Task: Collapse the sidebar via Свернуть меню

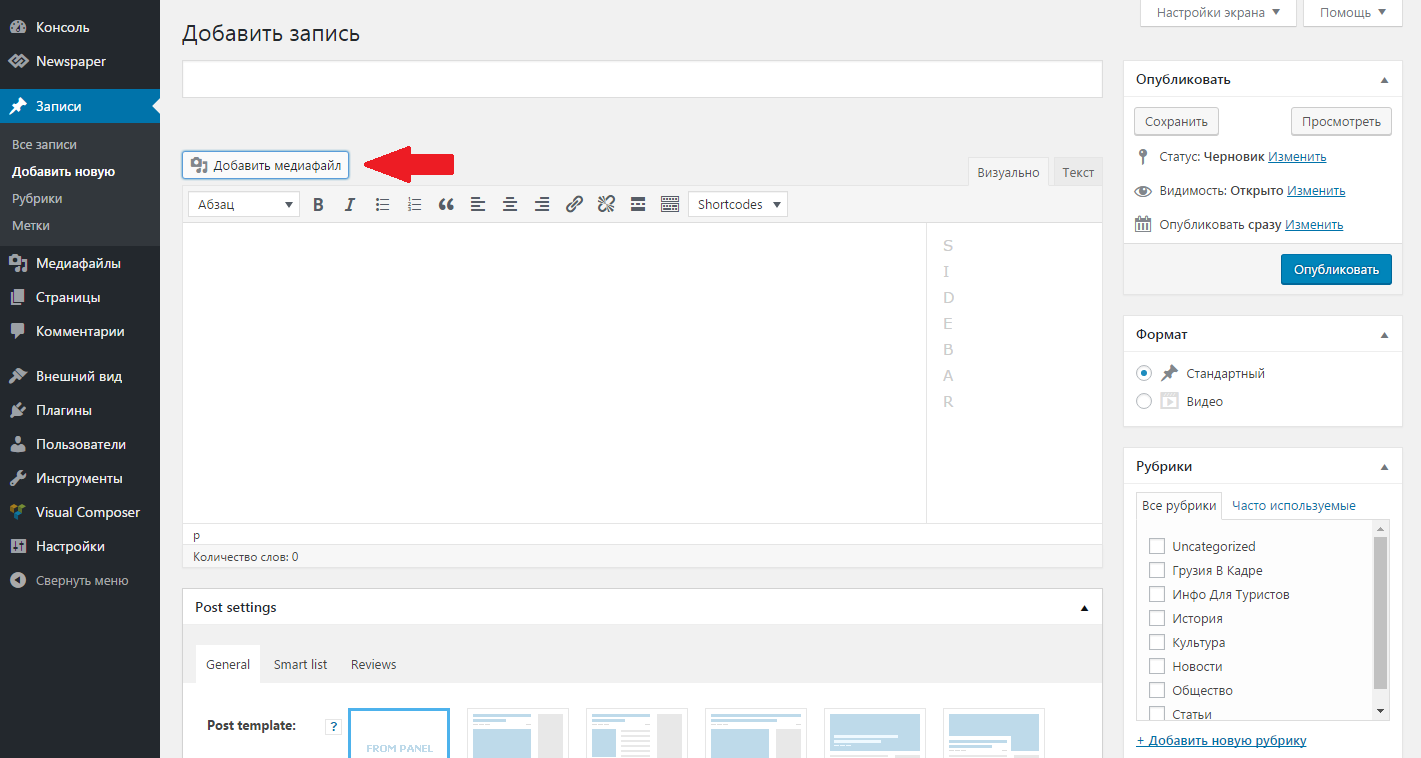Action: coord(80,580)
